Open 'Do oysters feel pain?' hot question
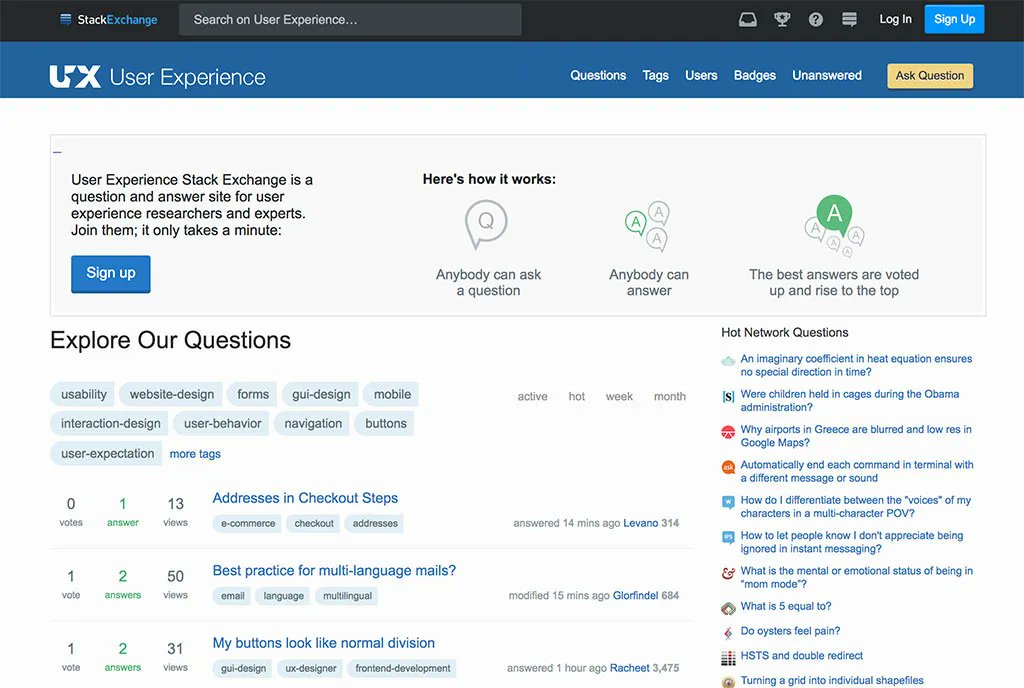1024x688 pixels. pyautogui.click(x=790, y=631)
